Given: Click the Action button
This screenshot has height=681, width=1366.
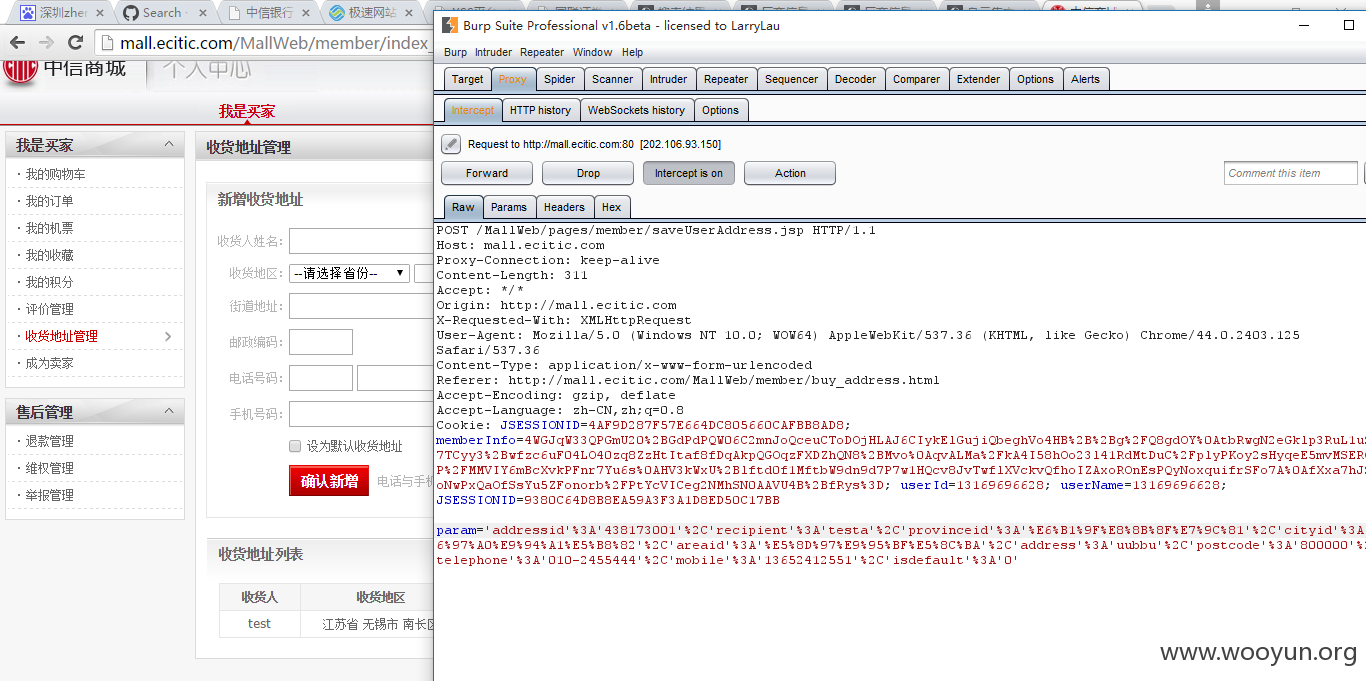Looking at the screenshot, I should pyautogui.click(x=790, y=173).
